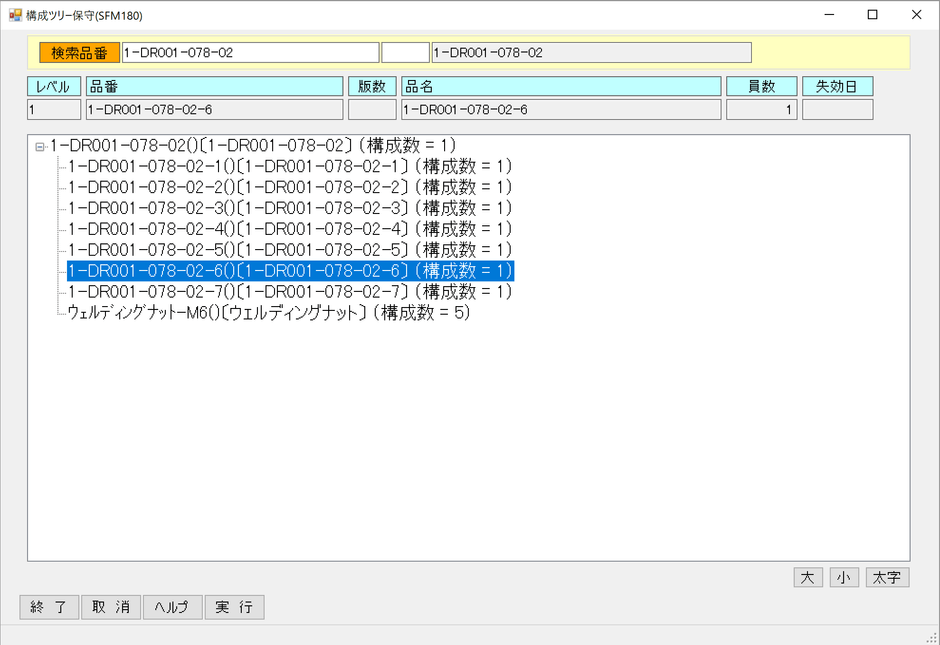Collapse the root node 1-DR001-078-02
The width and height of the screenshot is (940, 645).
(x=40, y=147)
